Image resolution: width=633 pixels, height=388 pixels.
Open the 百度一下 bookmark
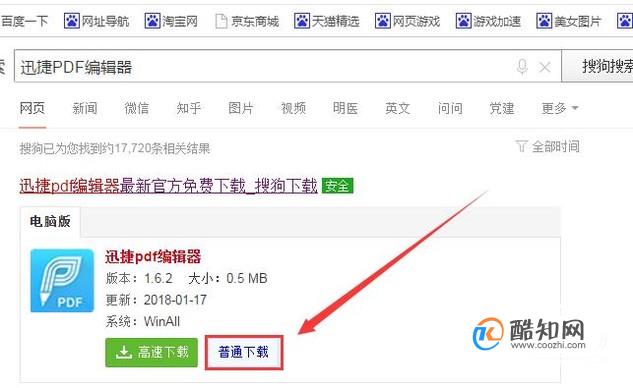coord(24,21)
